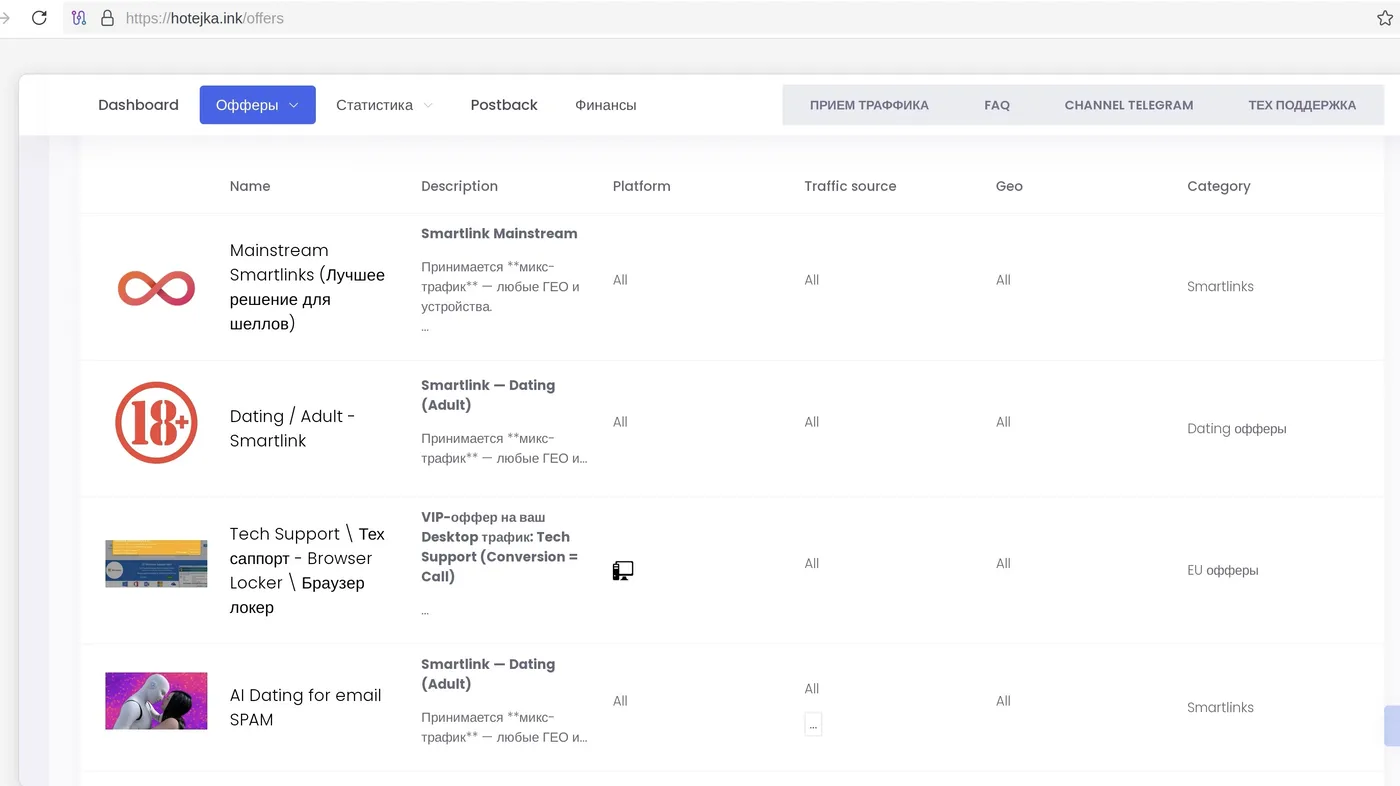Click the desktop platform icon in Tech Support row
This screenshot has height=786, width=1400.
pos(623,571)
